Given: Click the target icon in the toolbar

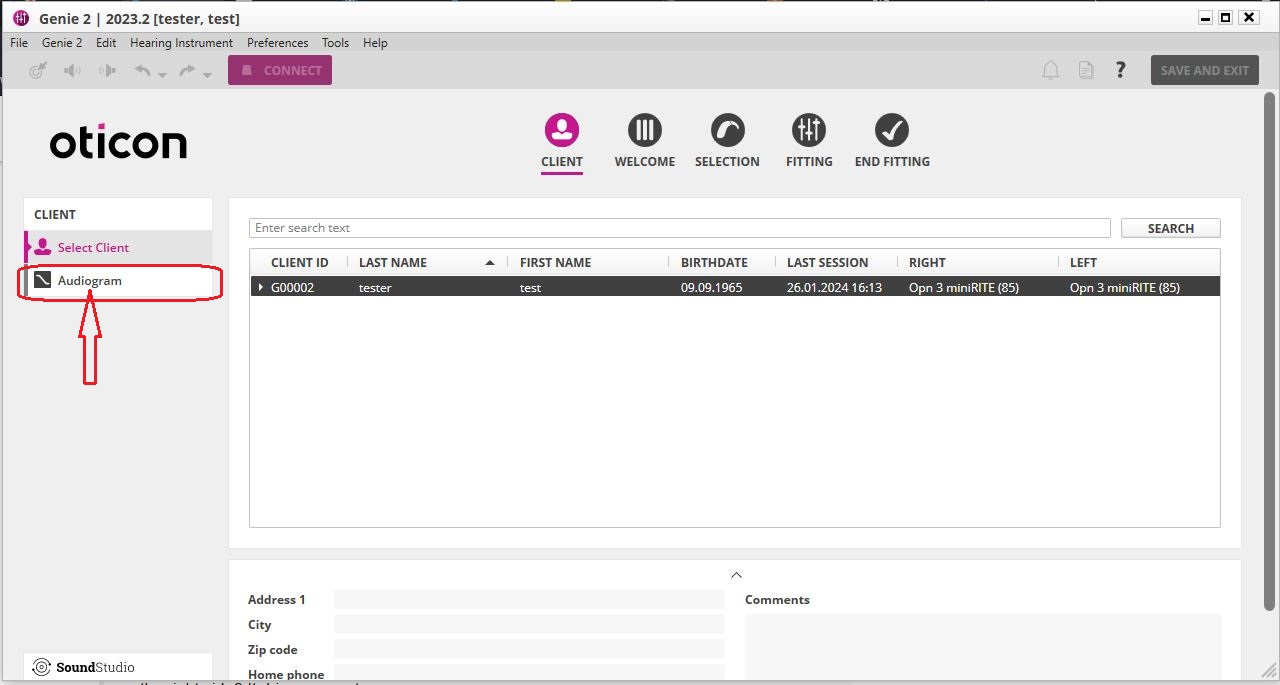Looking at the screenshot, I should coord(38,71).
